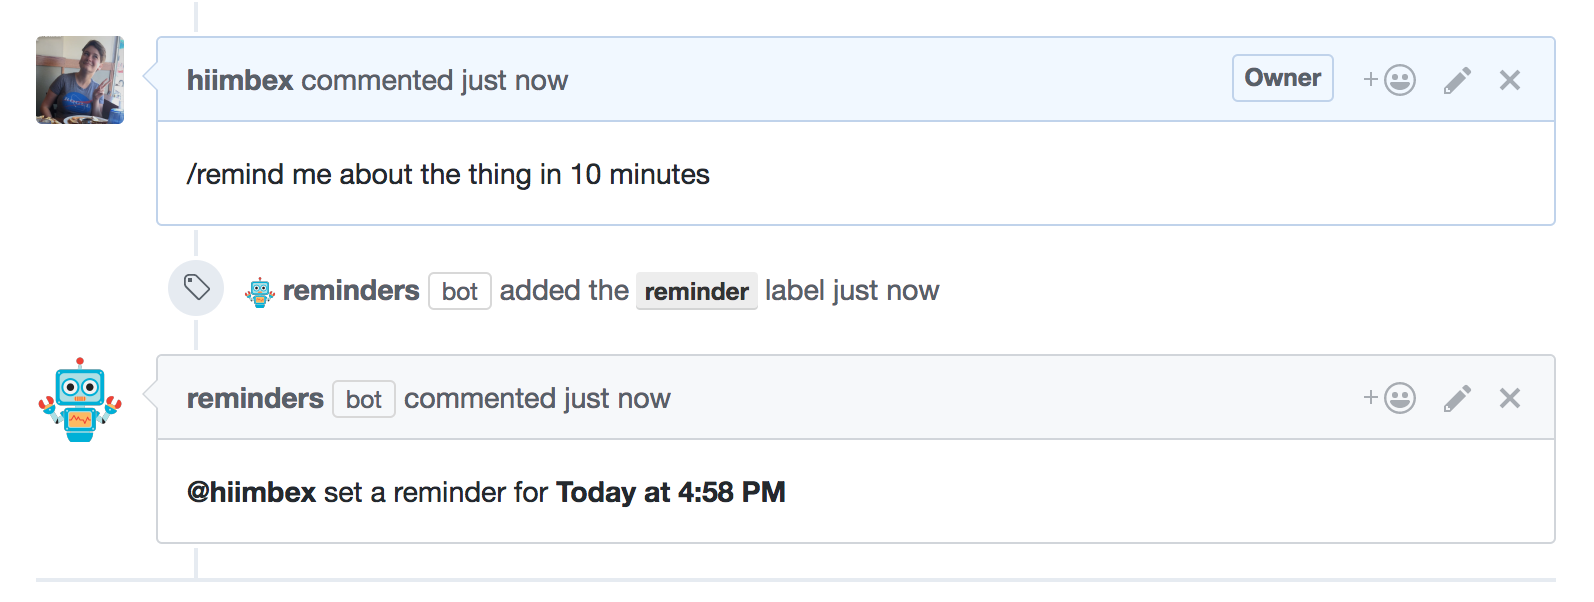
Task: Edit the reminders bot comment
Action: (1457, 398)
